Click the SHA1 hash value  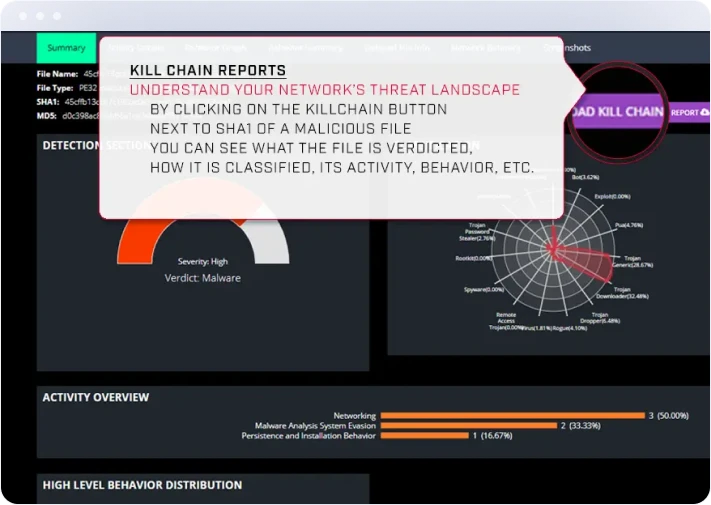pos(82,101)
